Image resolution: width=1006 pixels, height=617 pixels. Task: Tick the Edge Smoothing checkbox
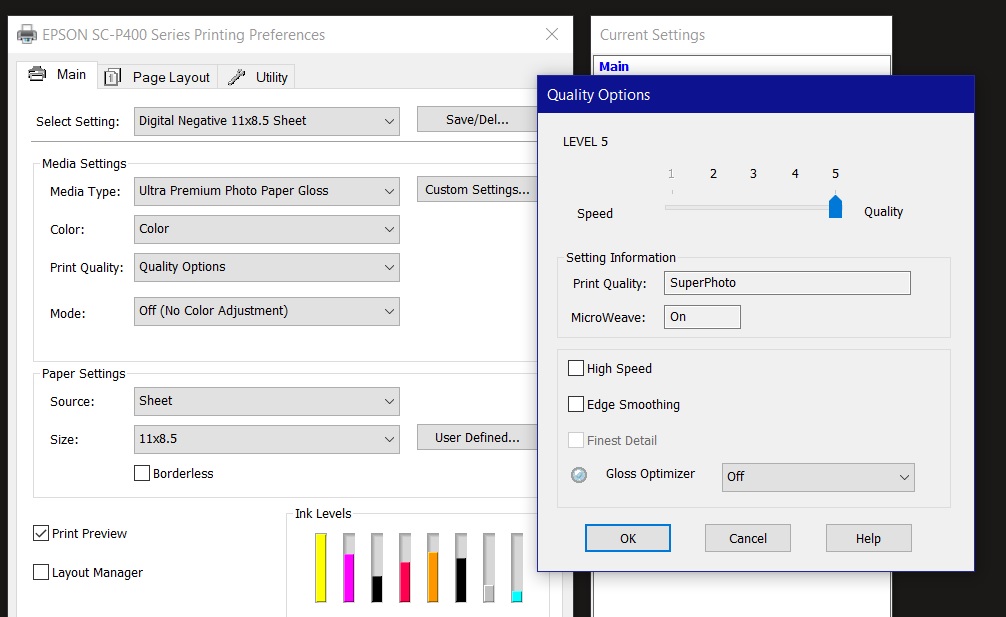click(x=576, y=404)
